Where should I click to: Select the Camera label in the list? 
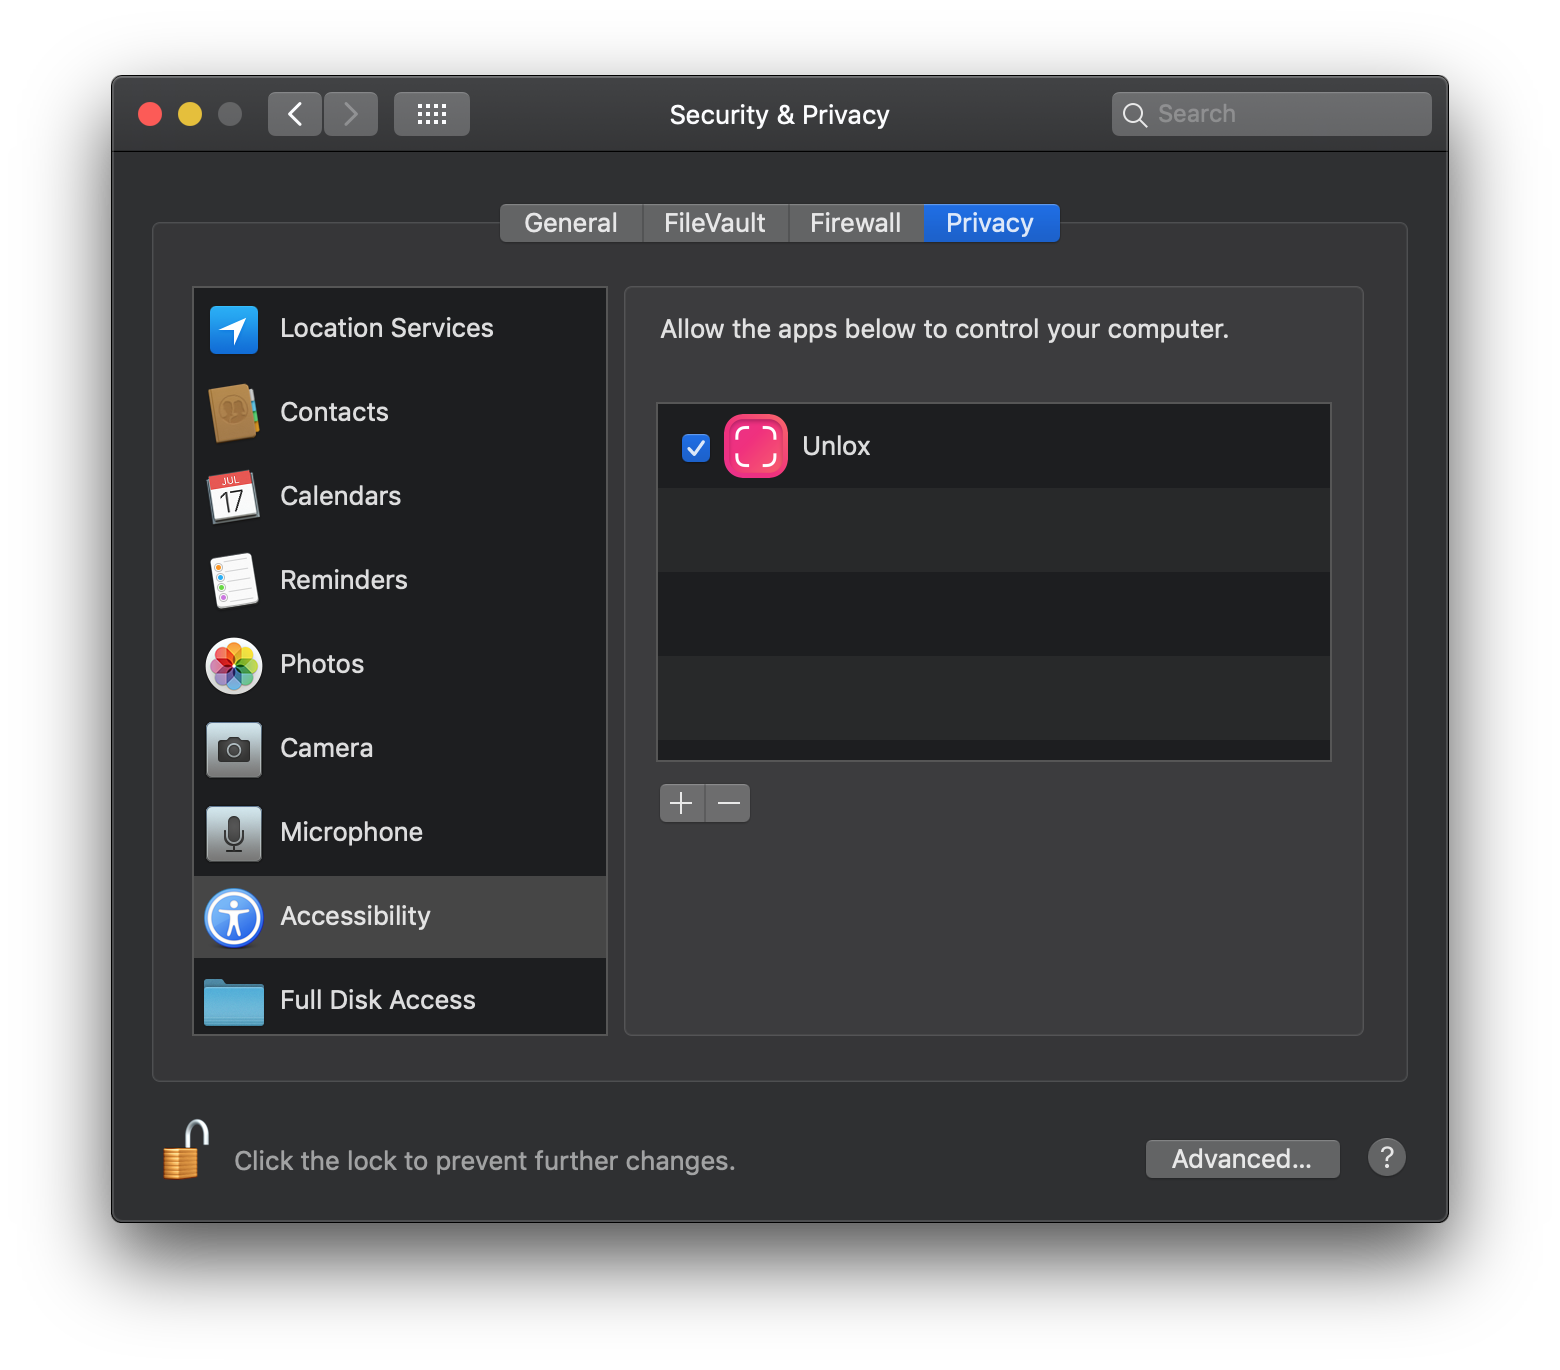point(327,748)
